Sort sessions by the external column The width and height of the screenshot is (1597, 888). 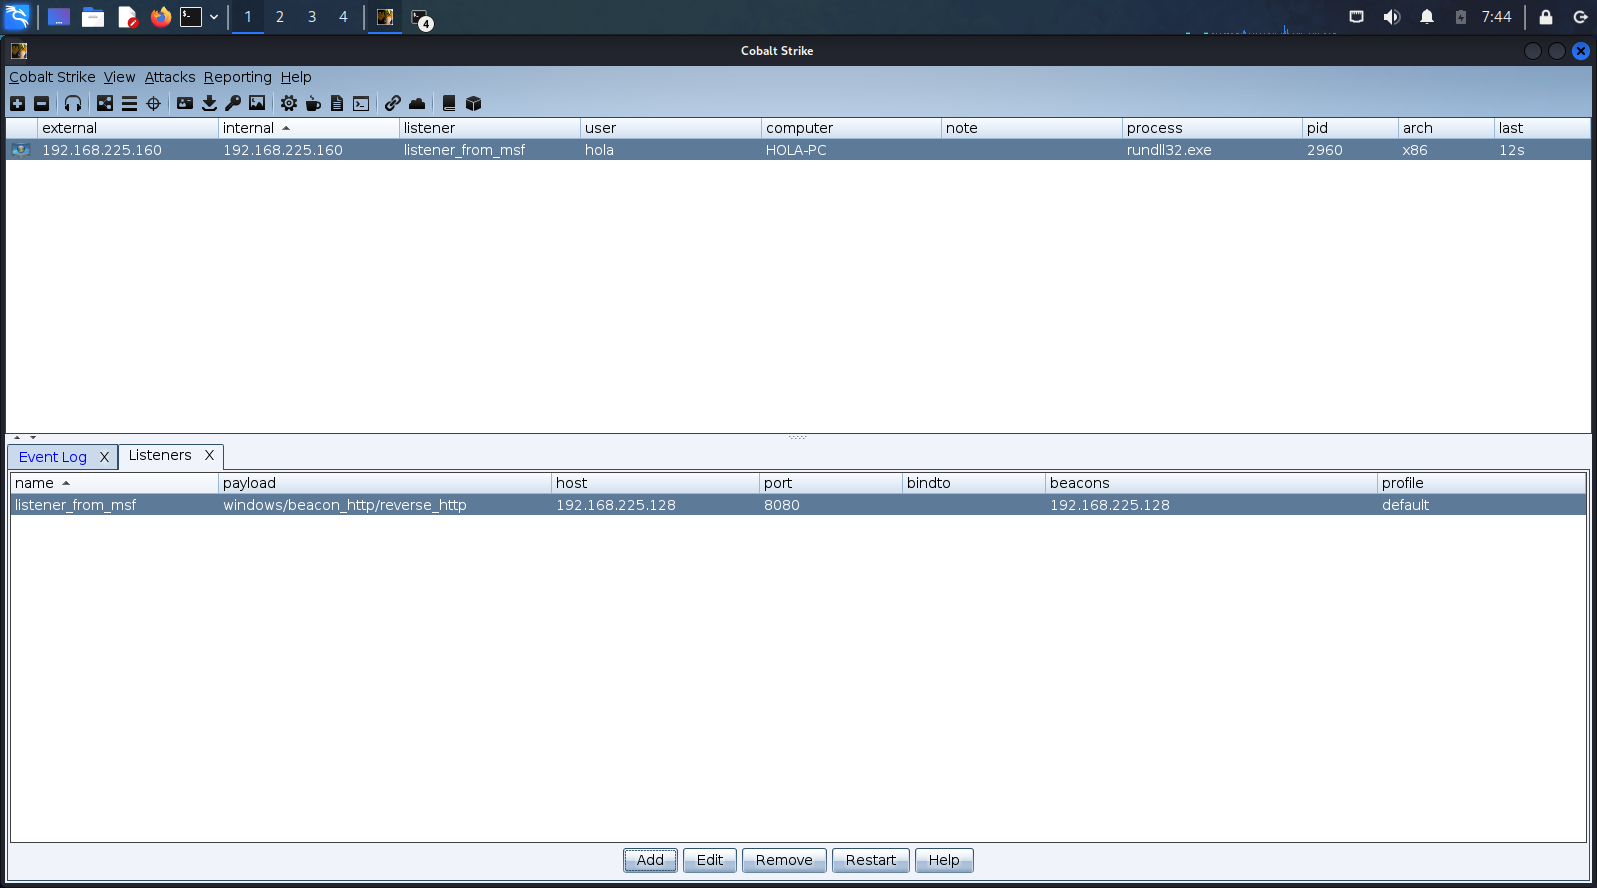pos(128,128)
